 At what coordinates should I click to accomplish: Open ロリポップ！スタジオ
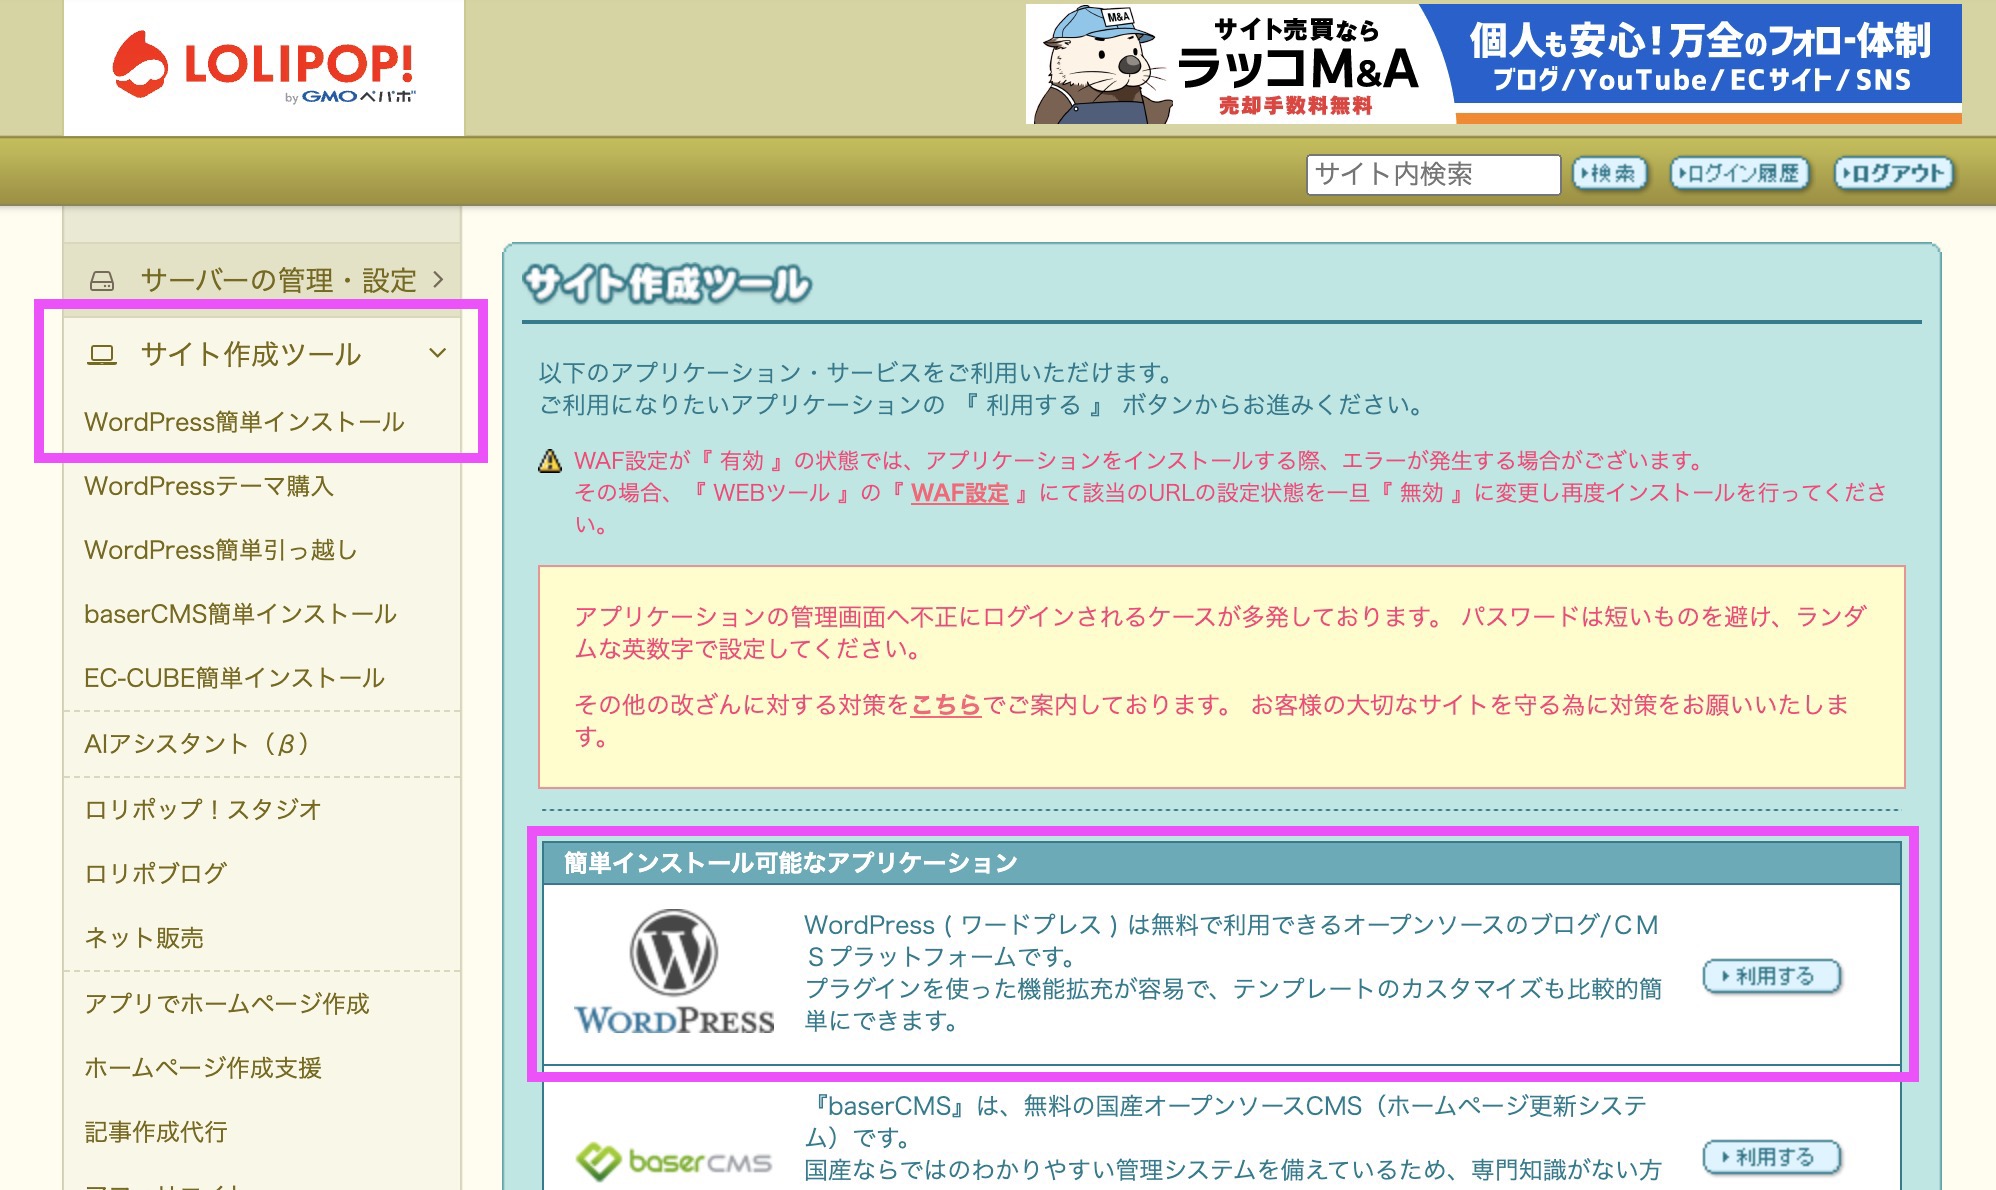(203, 809)
